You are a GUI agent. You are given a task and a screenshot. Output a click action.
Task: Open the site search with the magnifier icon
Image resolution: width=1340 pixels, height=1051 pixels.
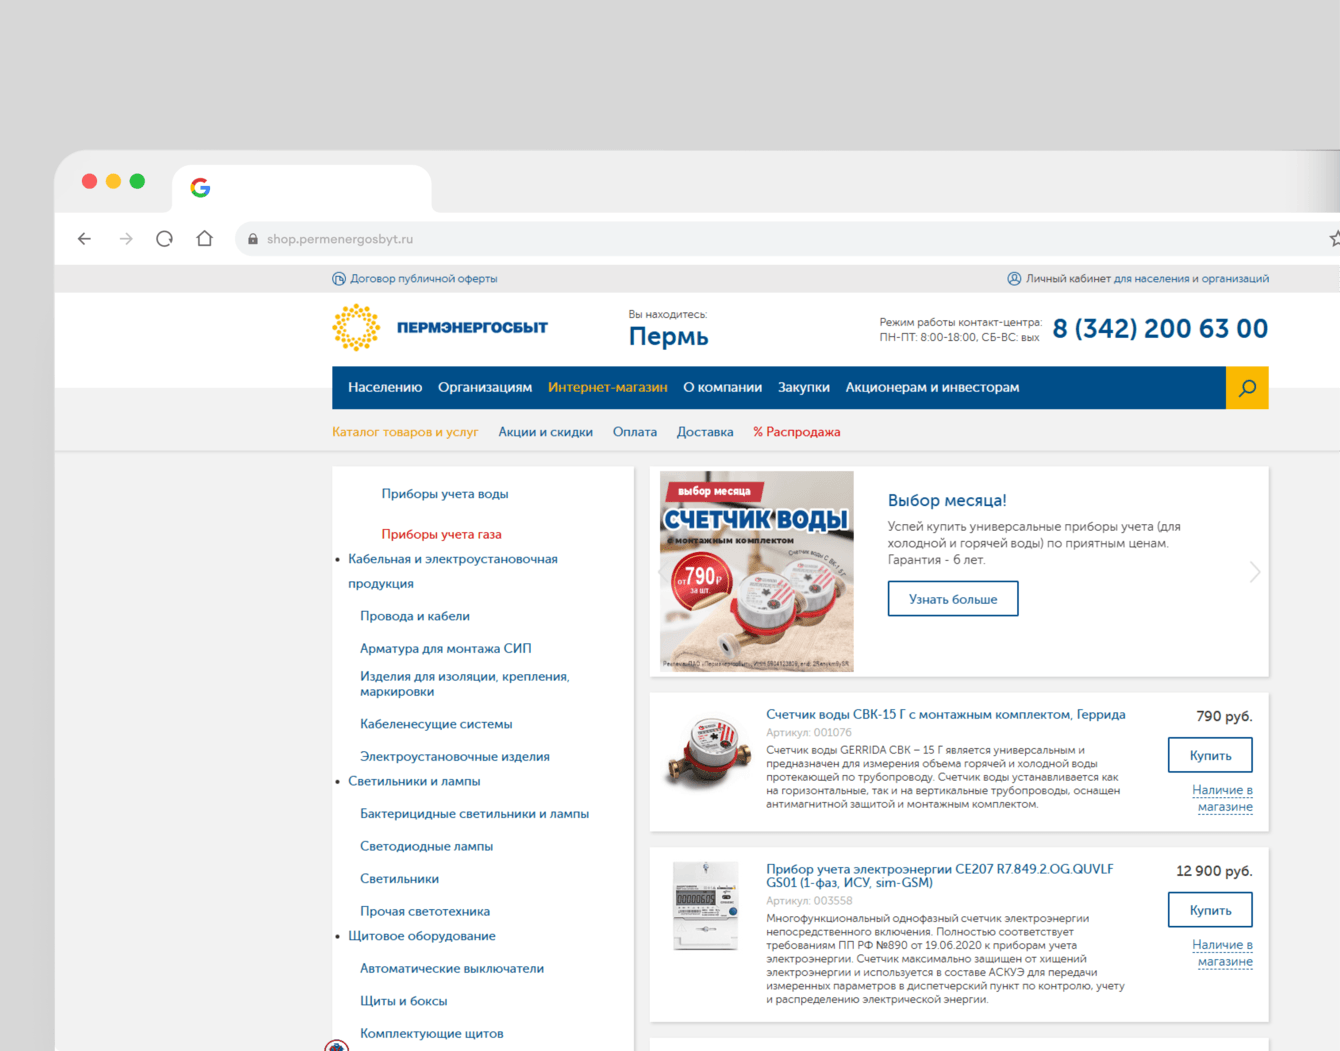pos(1247,388)
